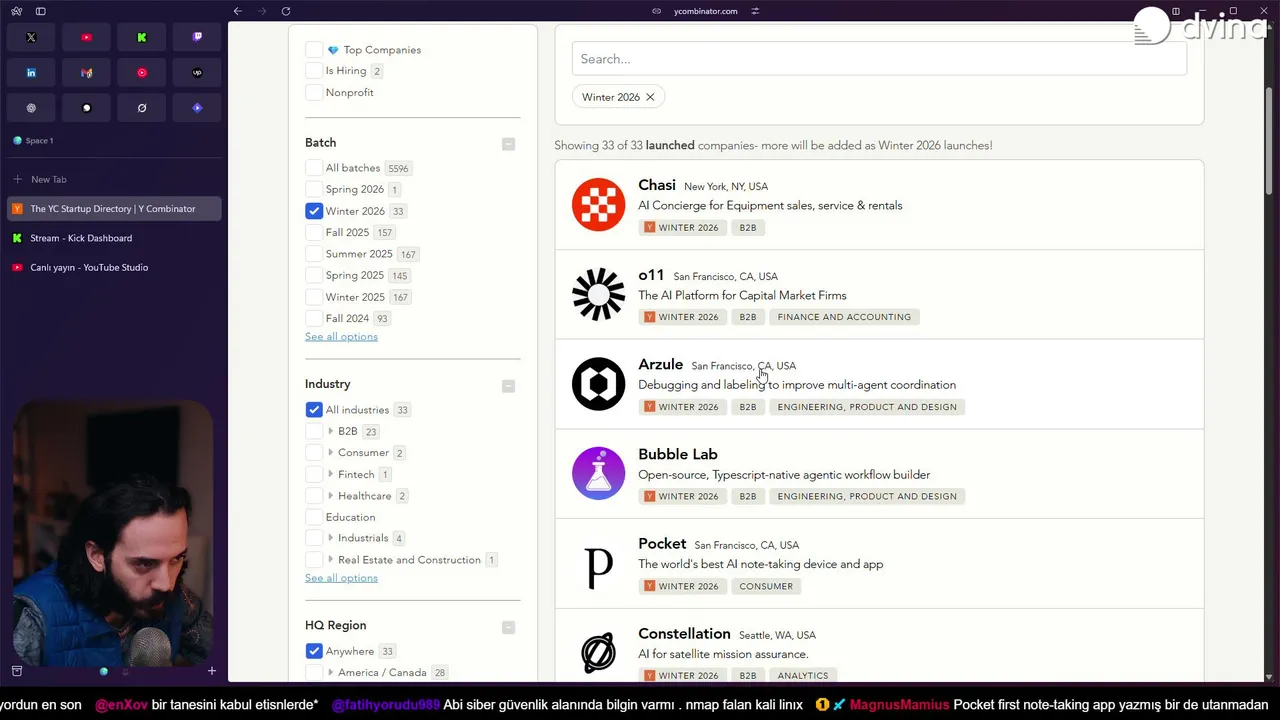Open the Gmail pinned shortcut
This screenshot has height=720, width=1280.
tap(86, 72)
